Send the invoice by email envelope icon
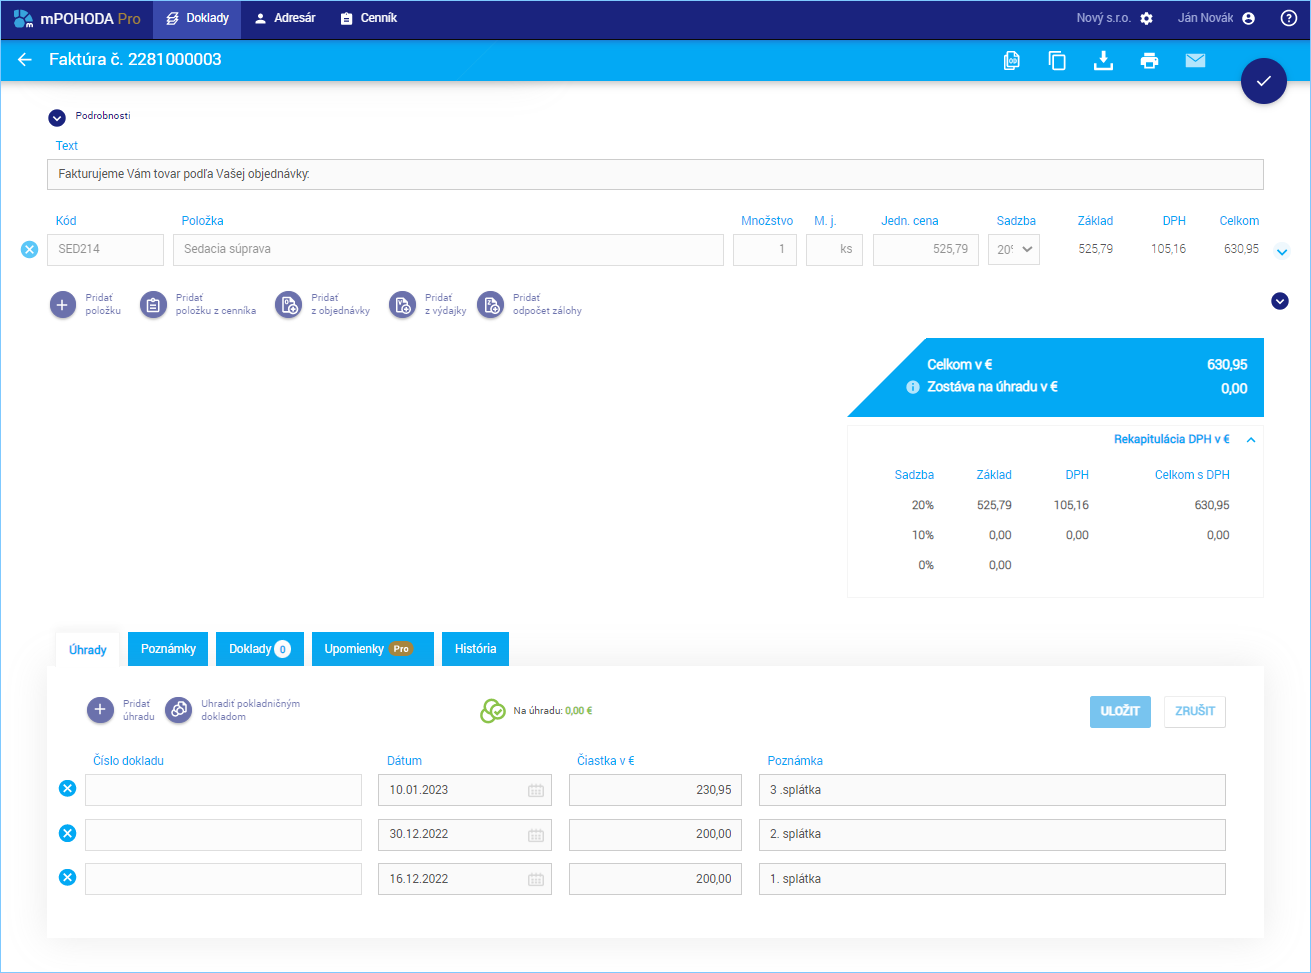Viewport: 1311px width, 973px height. (1195, 61)
